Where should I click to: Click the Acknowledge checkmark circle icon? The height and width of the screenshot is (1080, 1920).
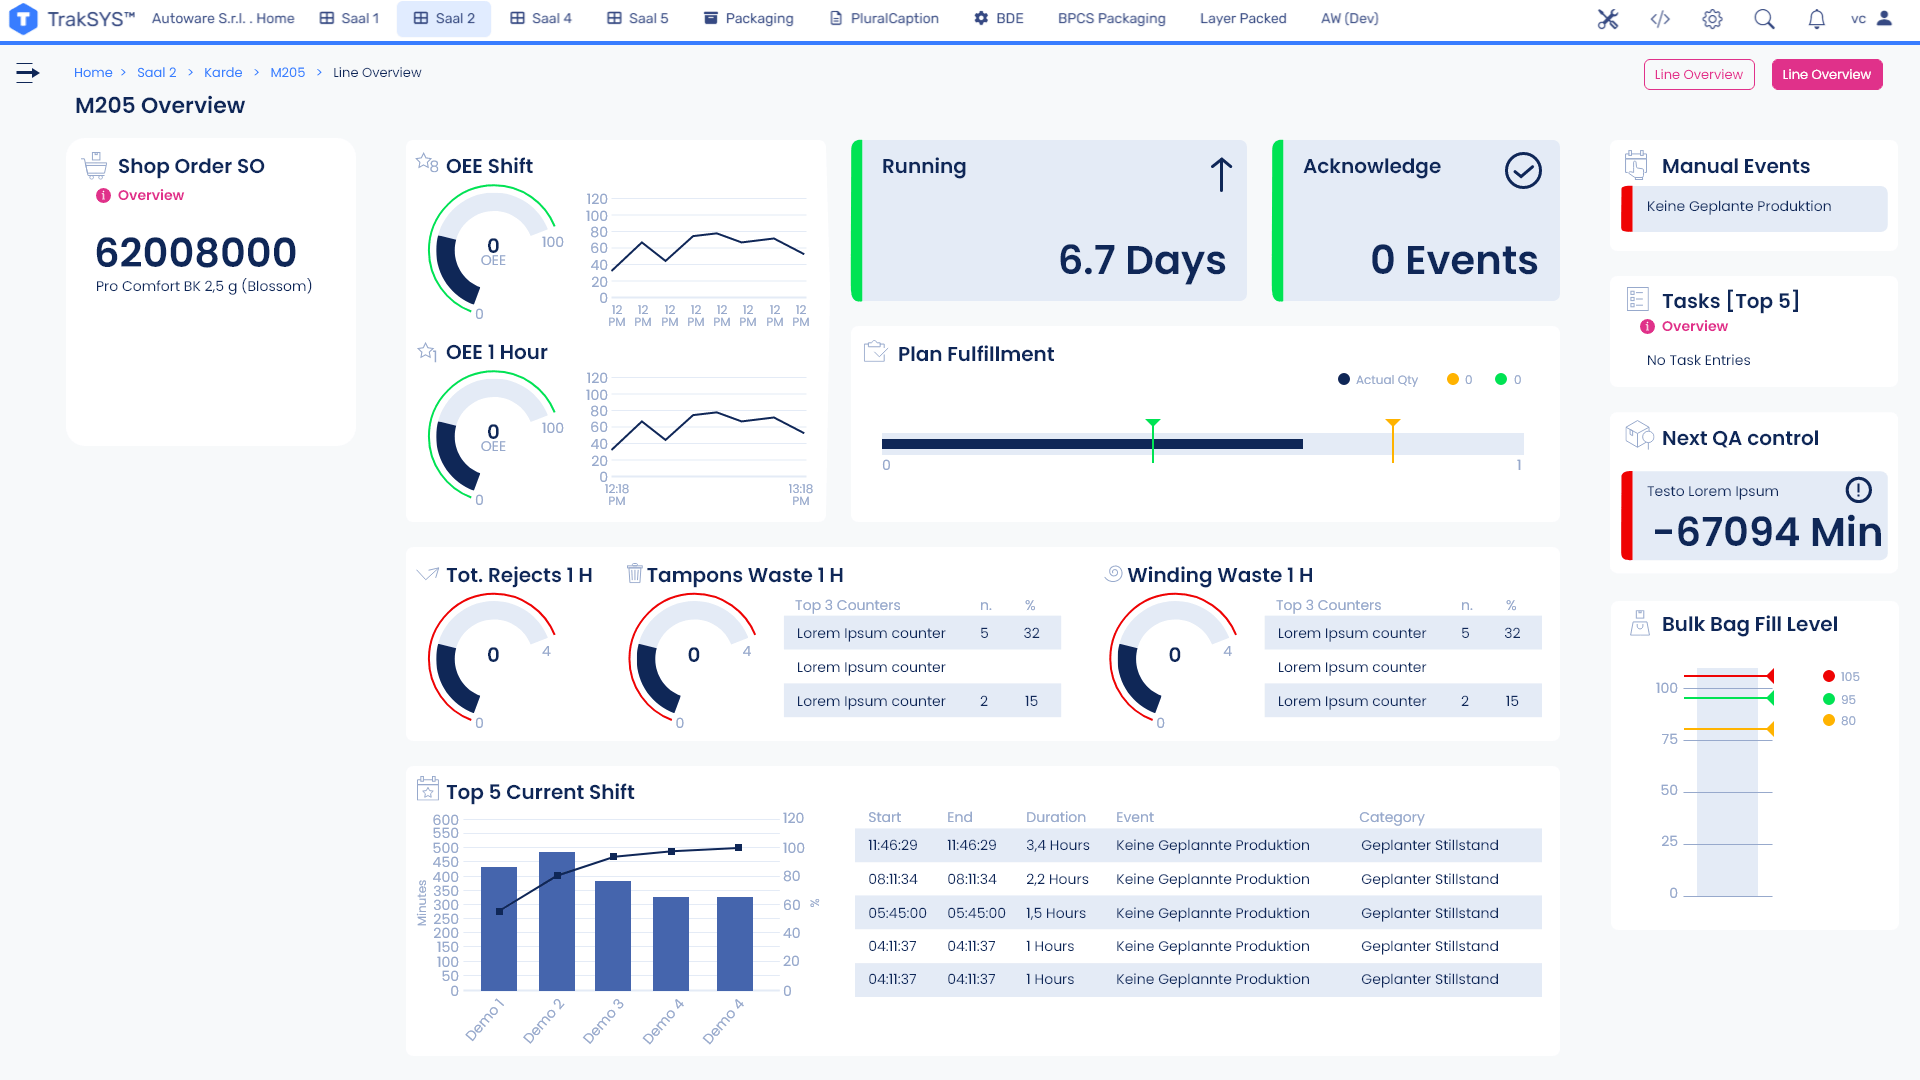1522,171
